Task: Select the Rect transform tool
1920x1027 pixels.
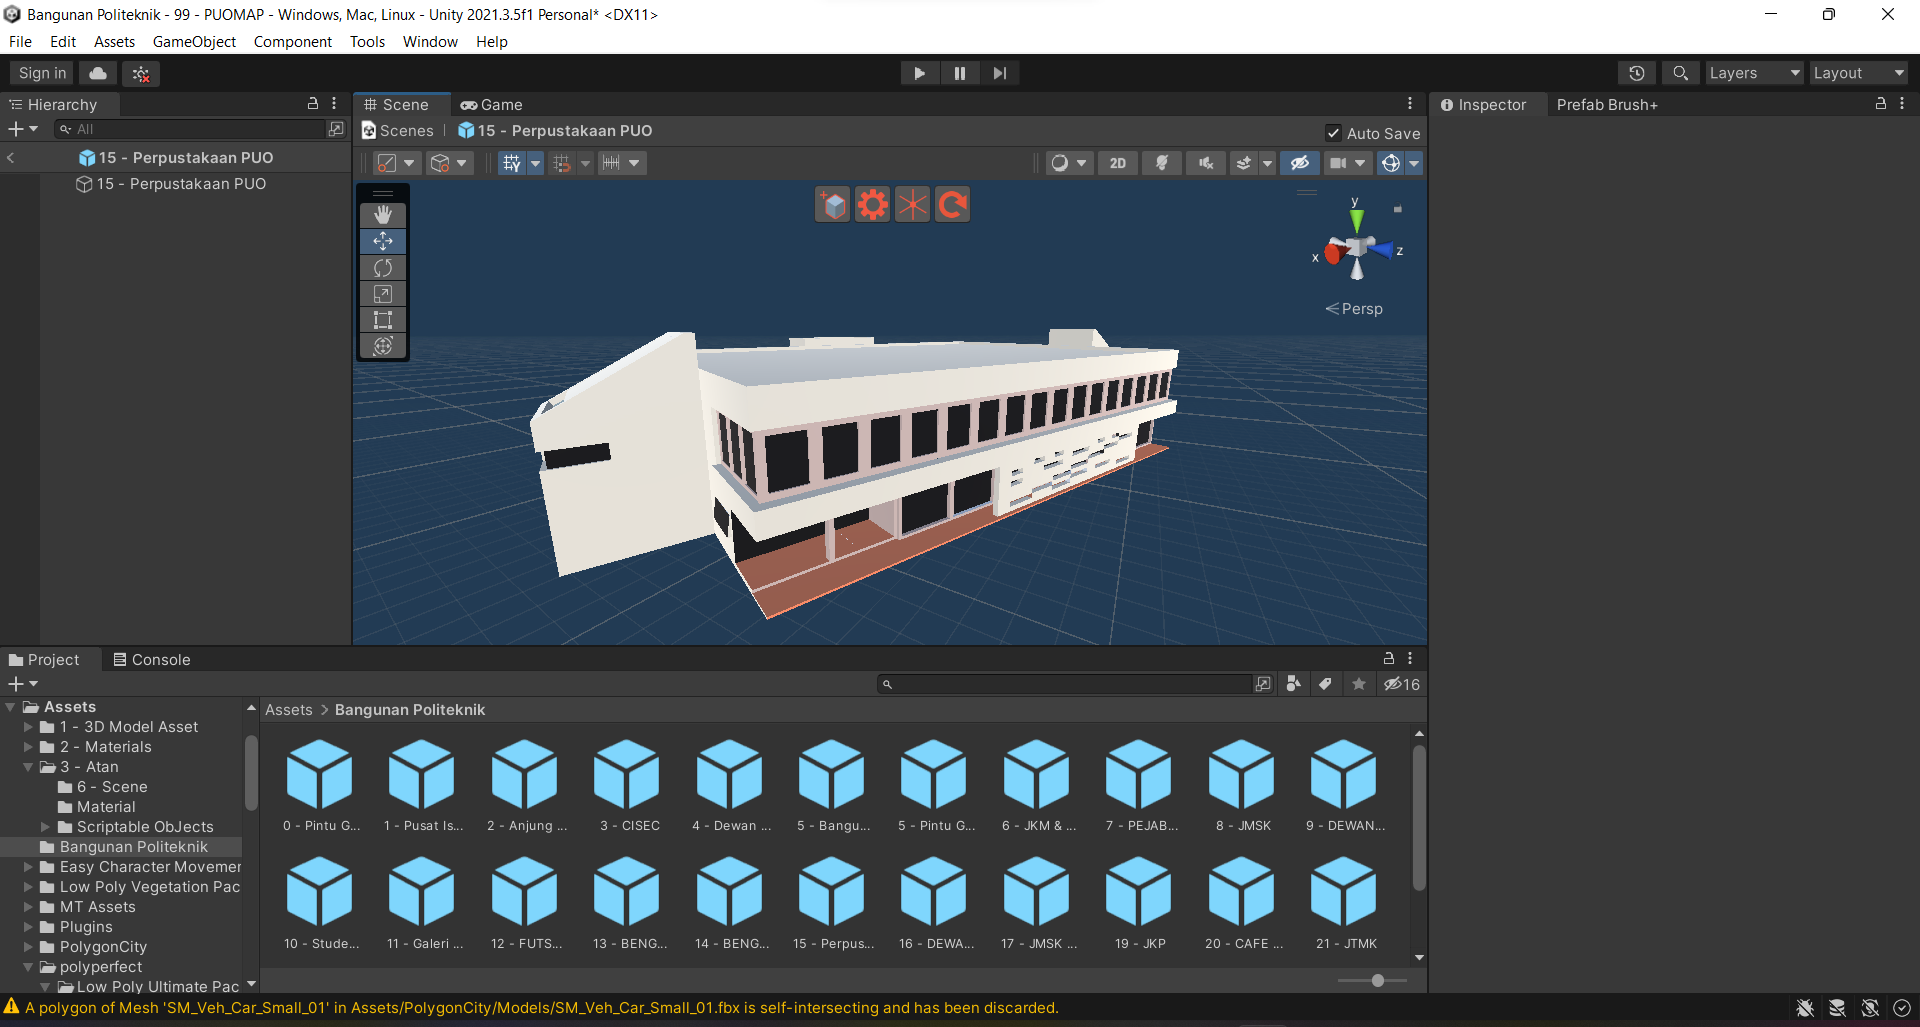Action: click(383, 320)
